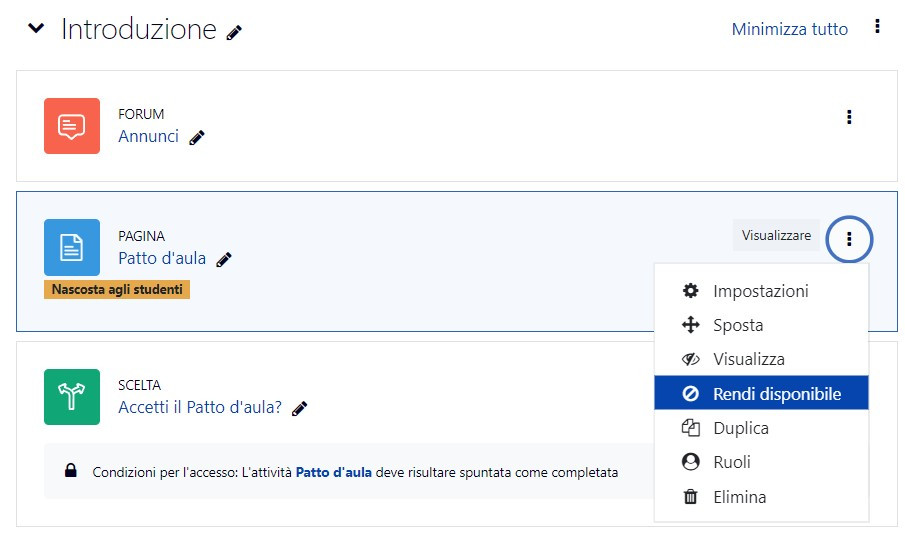The image size is (905, 533).
Task: Collapse the Introduzione section chevron
Action: point(36,28)
